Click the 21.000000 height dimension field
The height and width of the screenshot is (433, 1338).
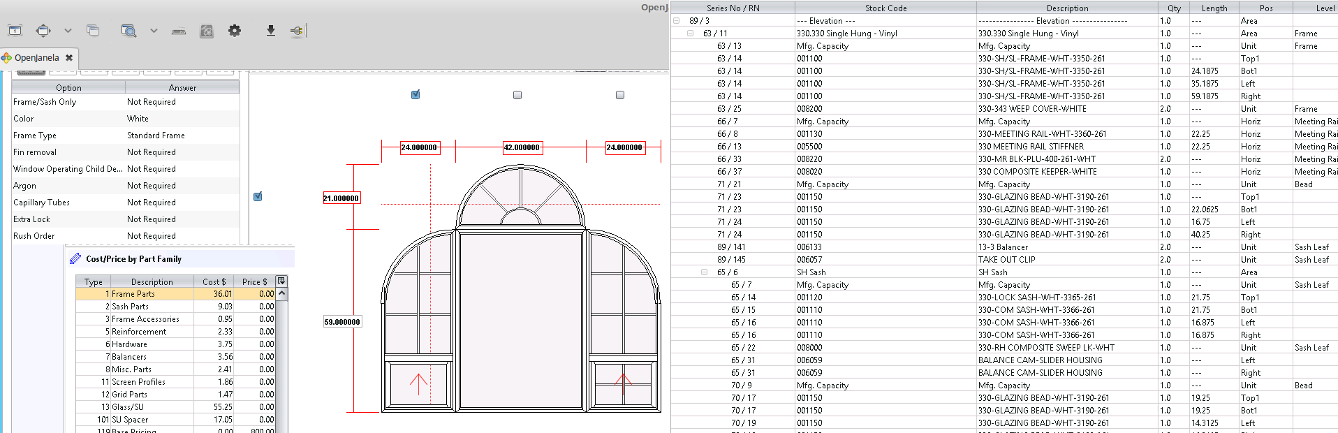pos(340,198)
